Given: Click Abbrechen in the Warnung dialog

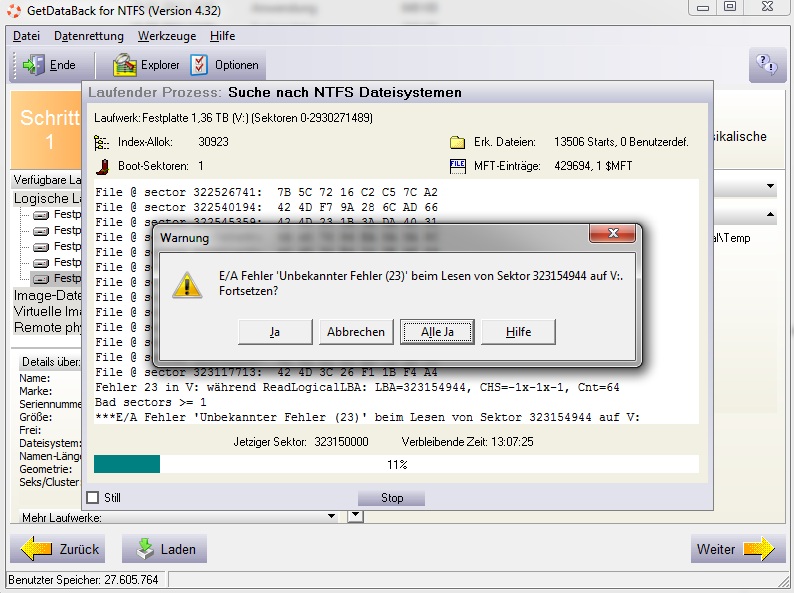Looking at the screenshot, I should click(356, 332).
